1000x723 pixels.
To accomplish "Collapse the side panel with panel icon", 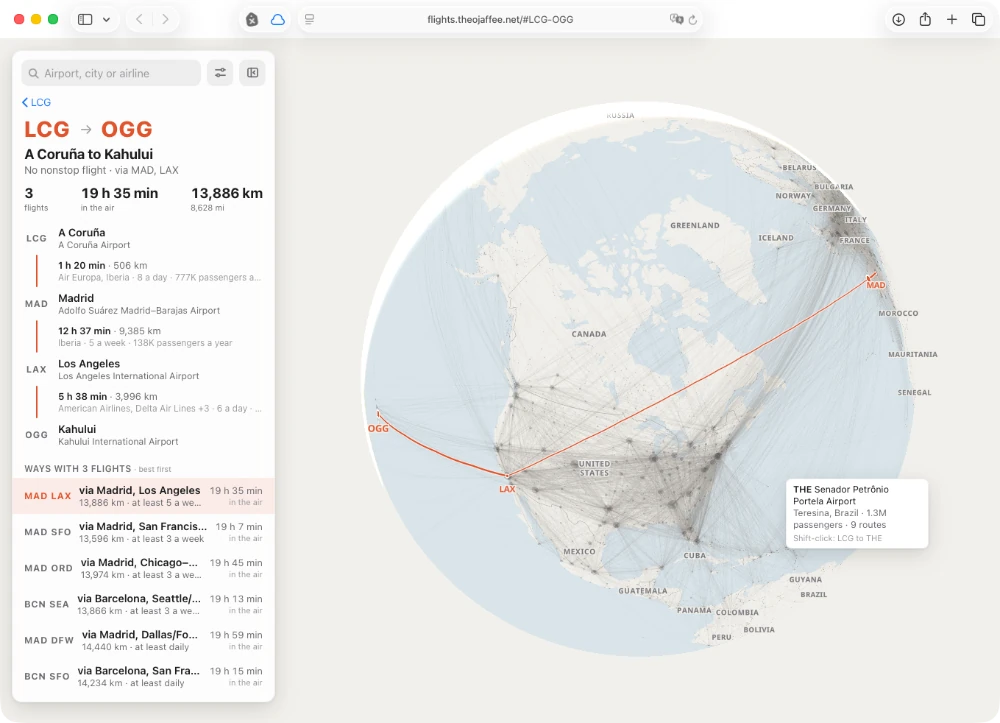I will coord(253,73).
